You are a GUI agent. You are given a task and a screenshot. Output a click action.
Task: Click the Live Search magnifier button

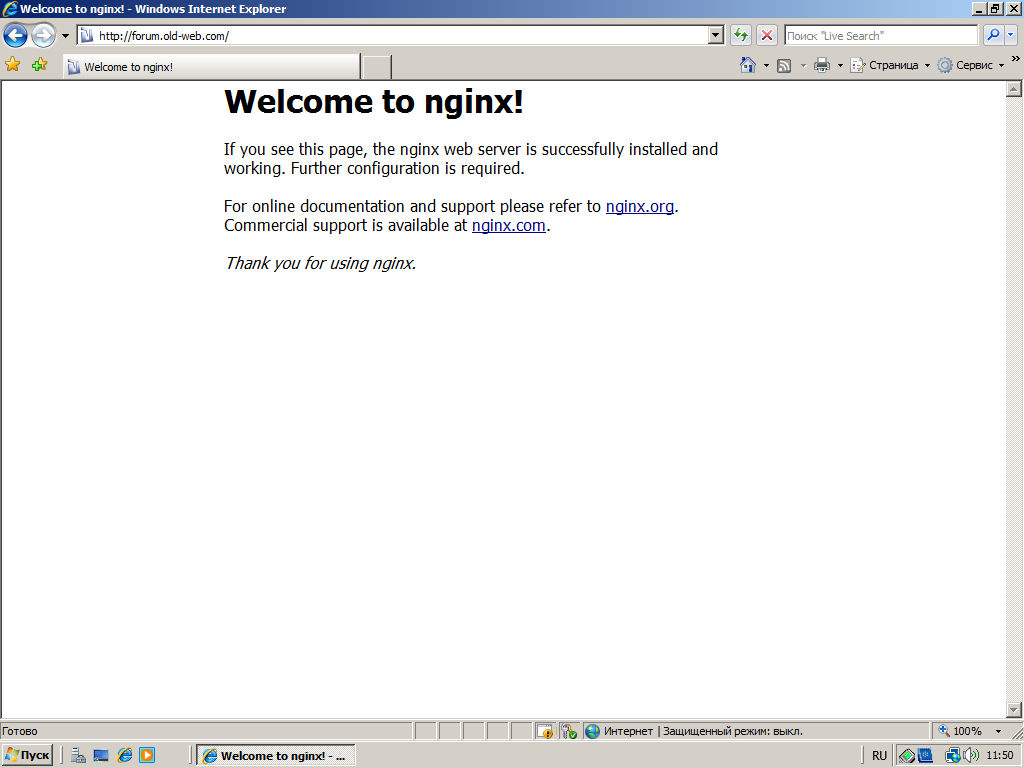tap(993, 35)
